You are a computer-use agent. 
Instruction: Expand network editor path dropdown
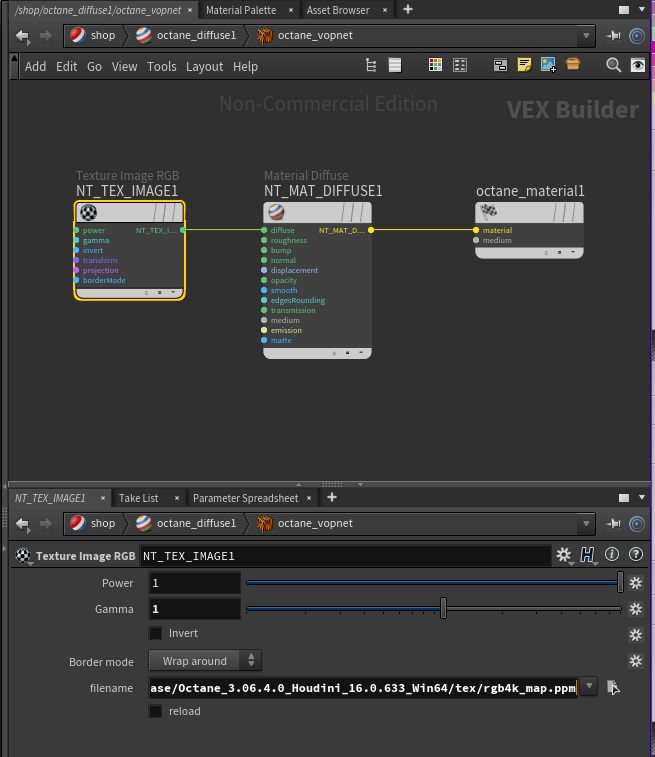coord(586,36)
